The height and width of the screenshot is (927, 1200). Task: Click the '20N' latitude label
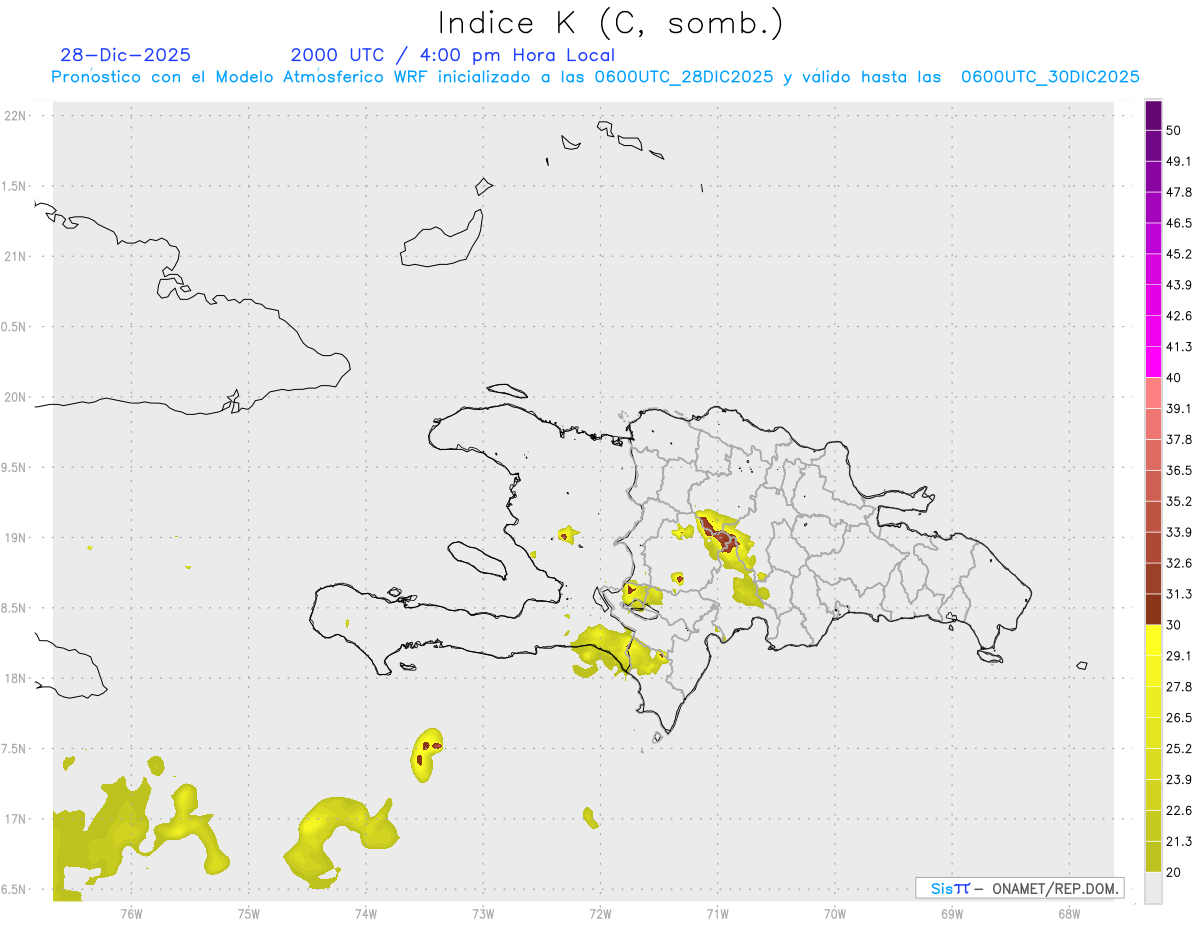point(16,397)
